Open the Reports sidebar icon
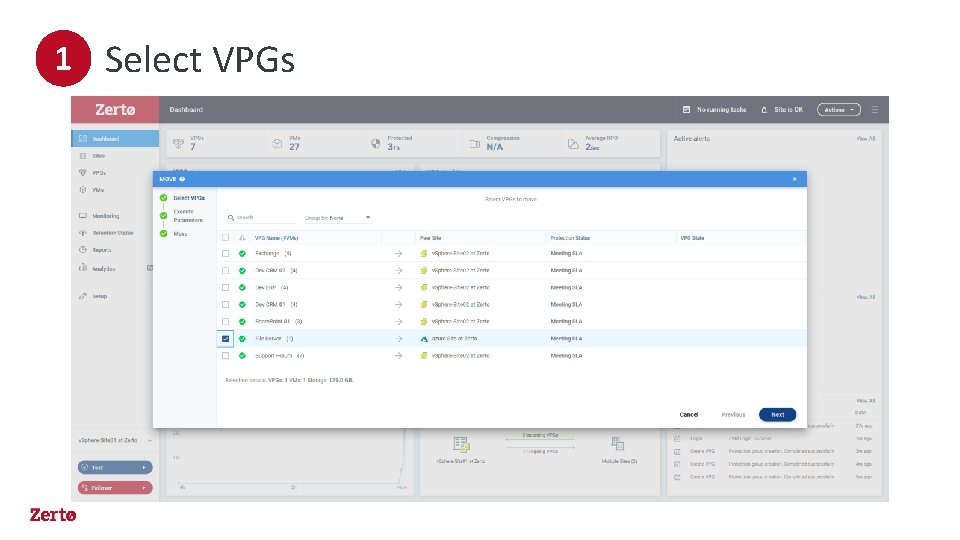This screenshot has width=960, height=540. (83, 250)
